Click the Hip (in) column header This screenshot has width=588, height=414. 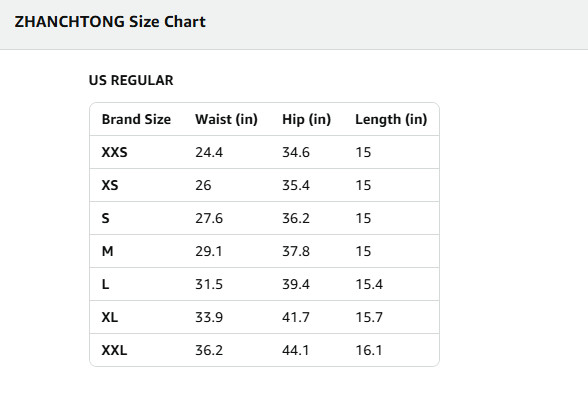[306, 119]
